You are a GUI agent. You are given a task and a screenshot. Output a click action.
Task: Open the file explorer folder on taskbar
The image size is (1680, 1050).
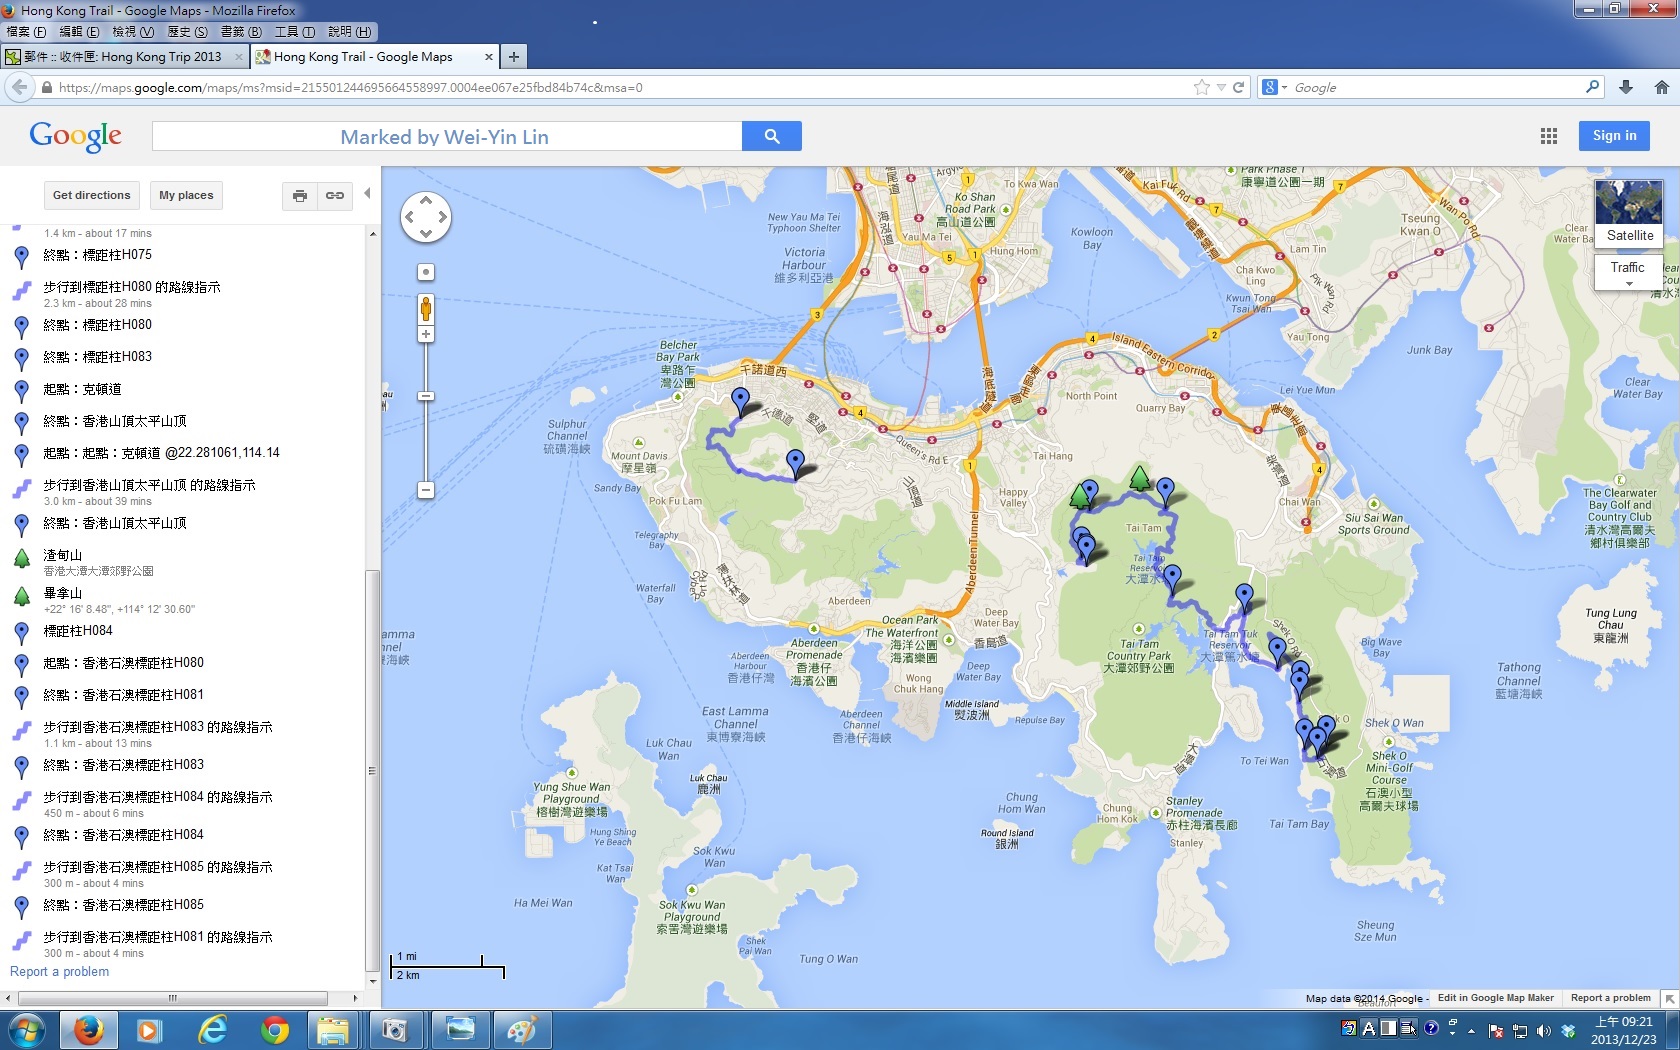[x=334, y=1030]
